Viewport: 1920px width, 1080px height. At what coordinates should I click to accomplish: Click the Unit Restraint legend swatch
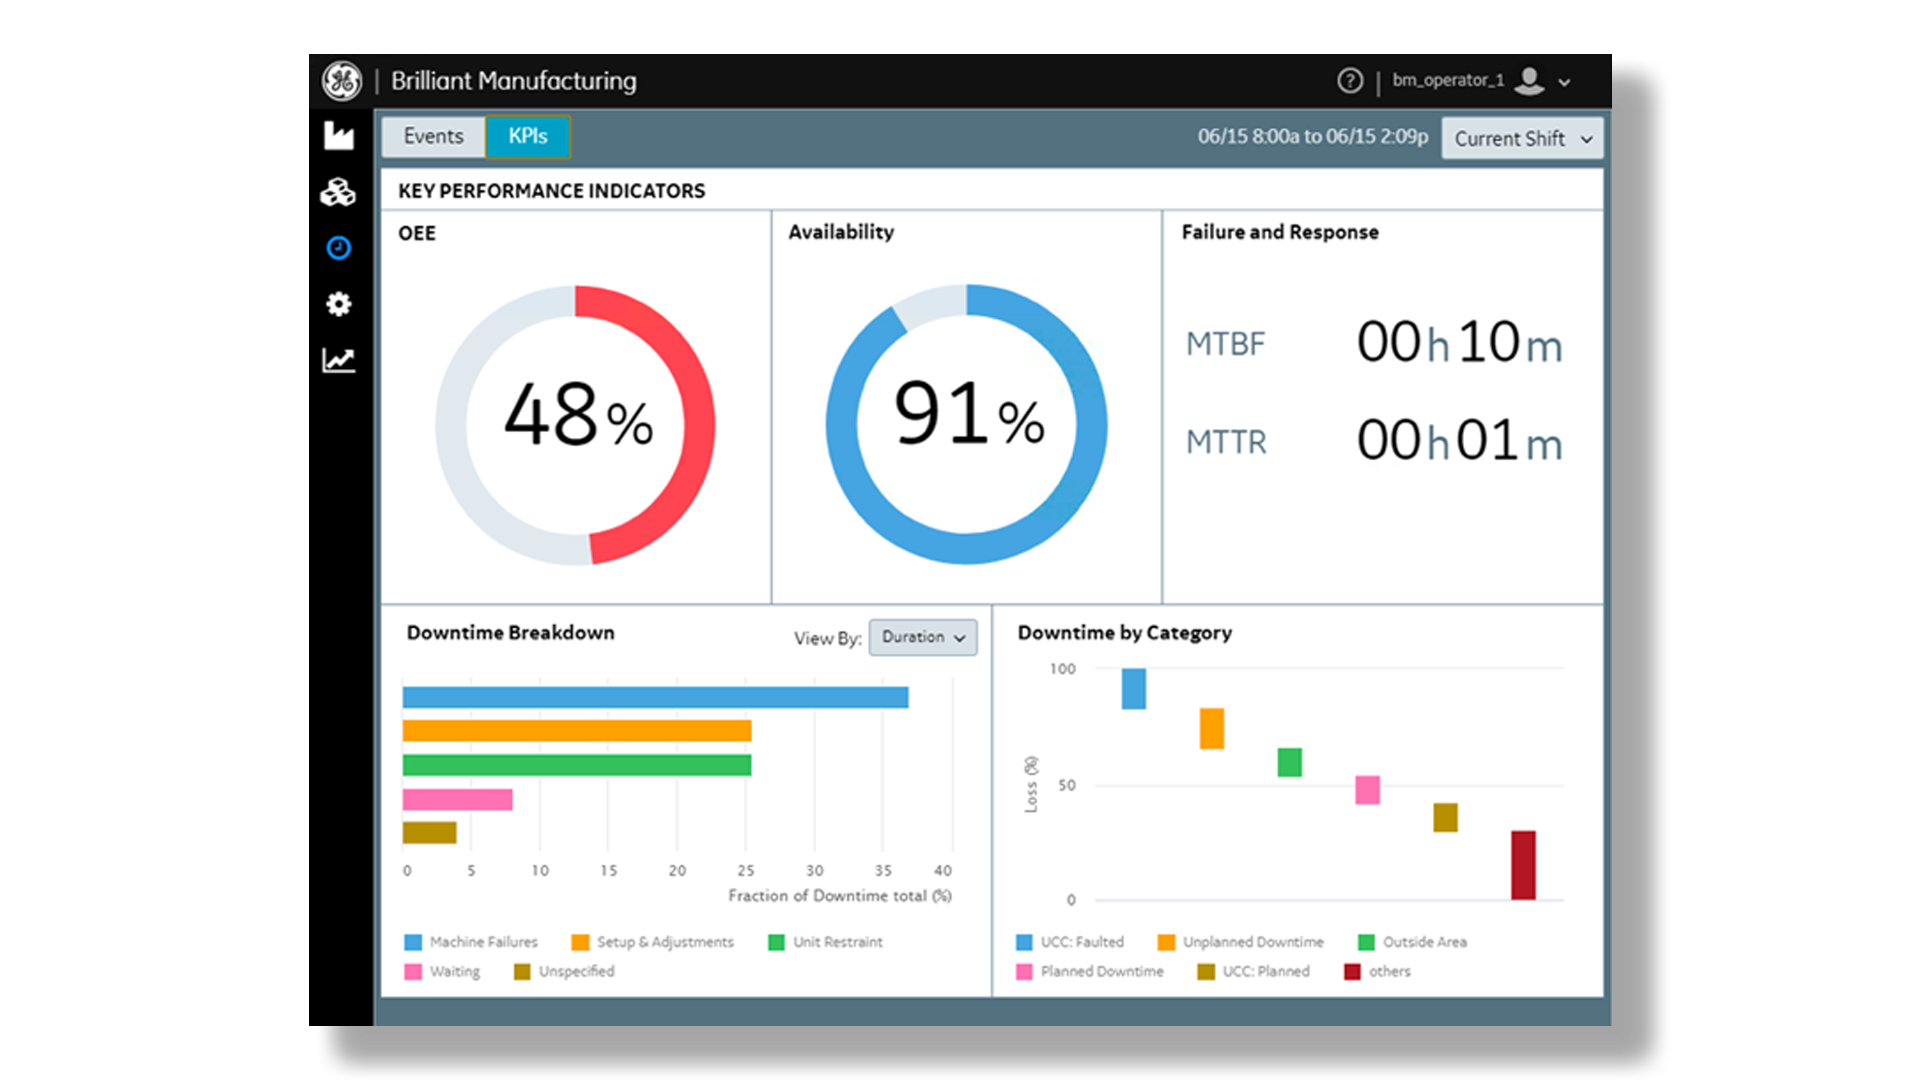(776, 942)
